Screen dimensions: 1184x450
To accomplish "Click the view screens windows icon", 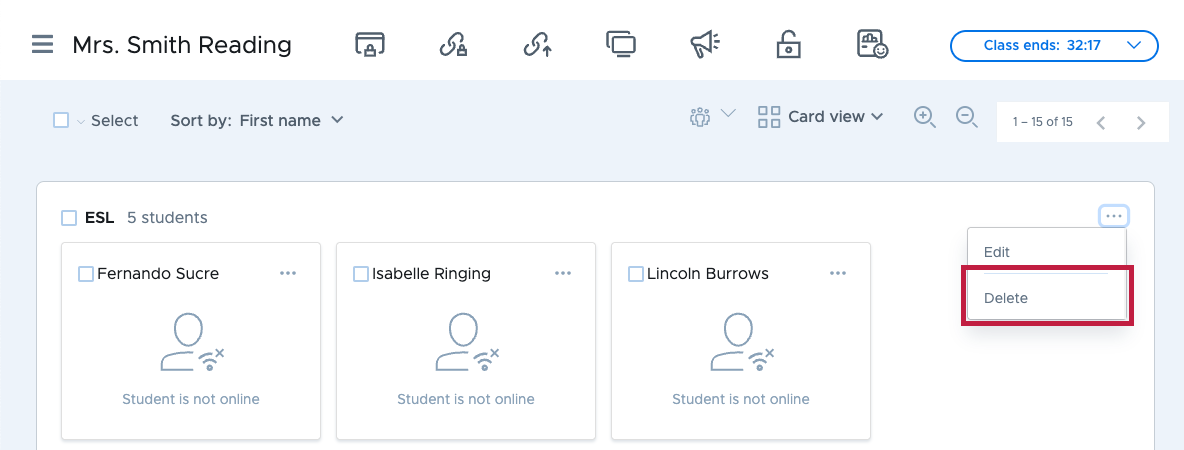I will 621,45.
